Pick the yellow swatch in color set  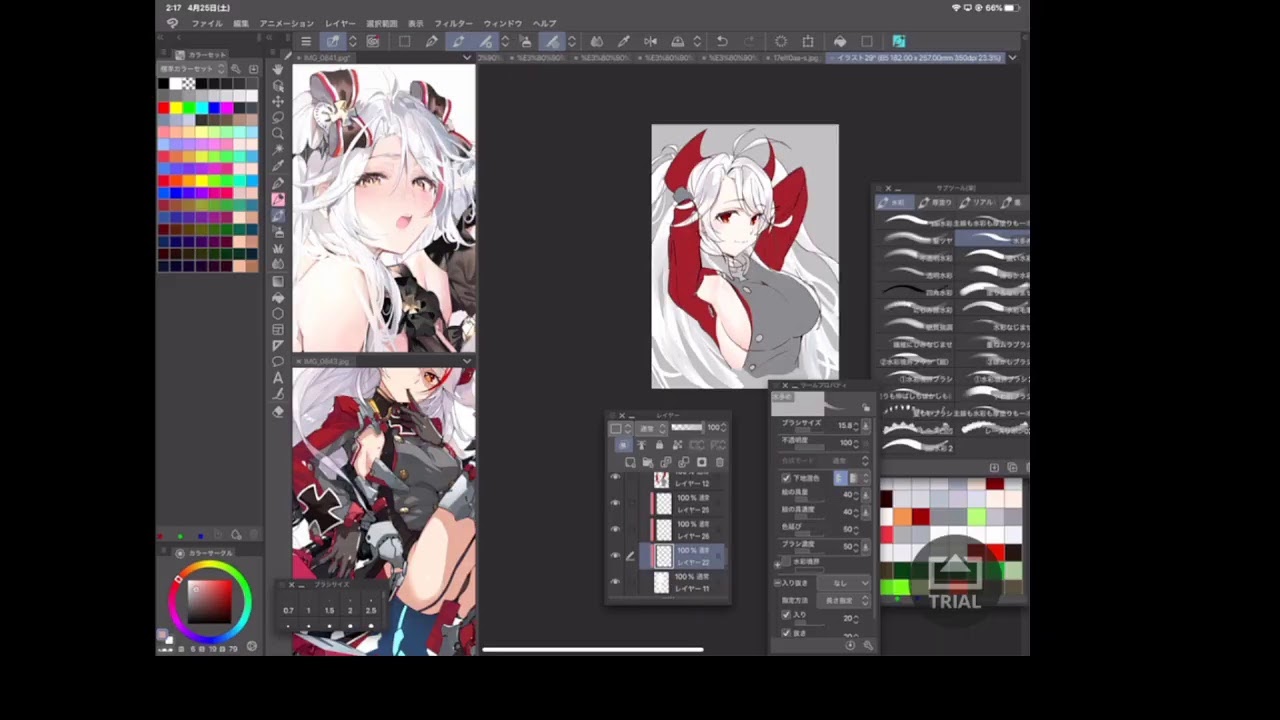(176, 107)
